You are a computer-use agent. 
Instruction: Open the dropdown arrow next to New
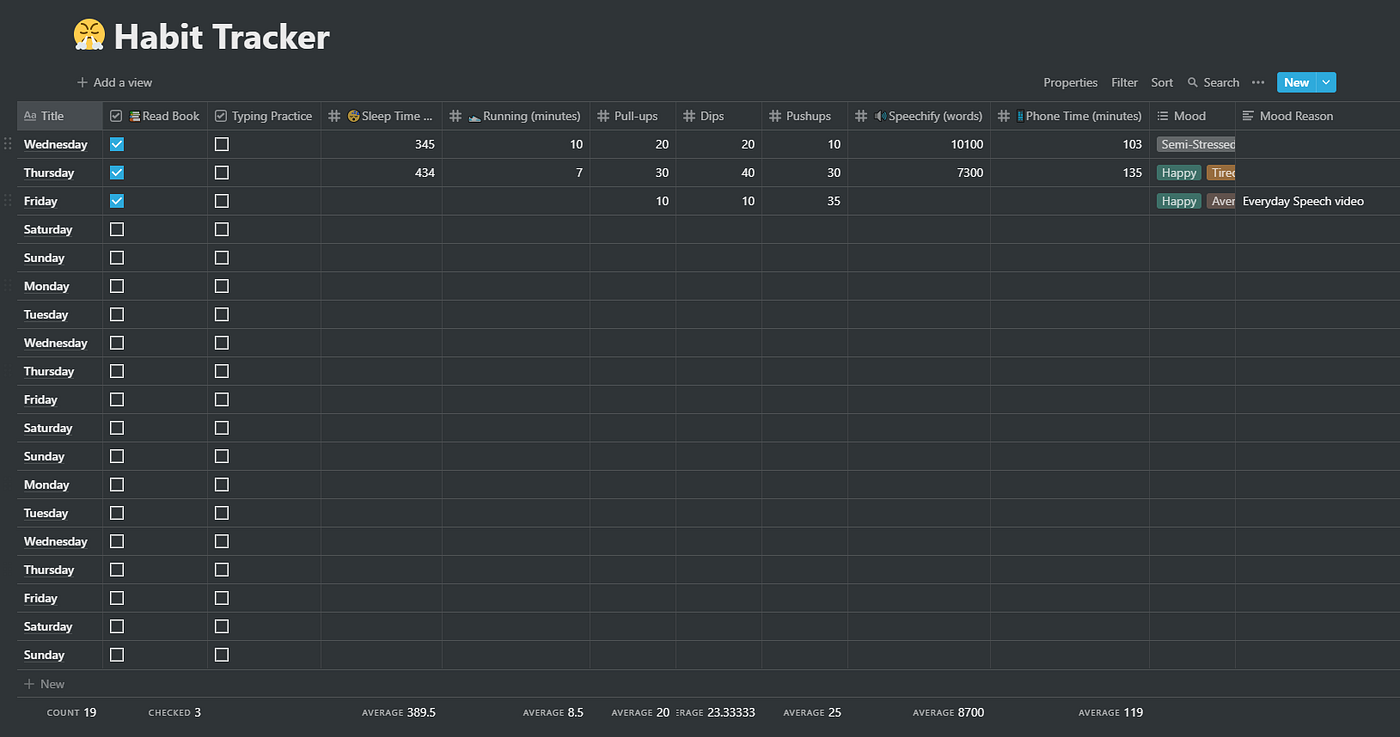pyautogui.click(x=1326, y=83)
